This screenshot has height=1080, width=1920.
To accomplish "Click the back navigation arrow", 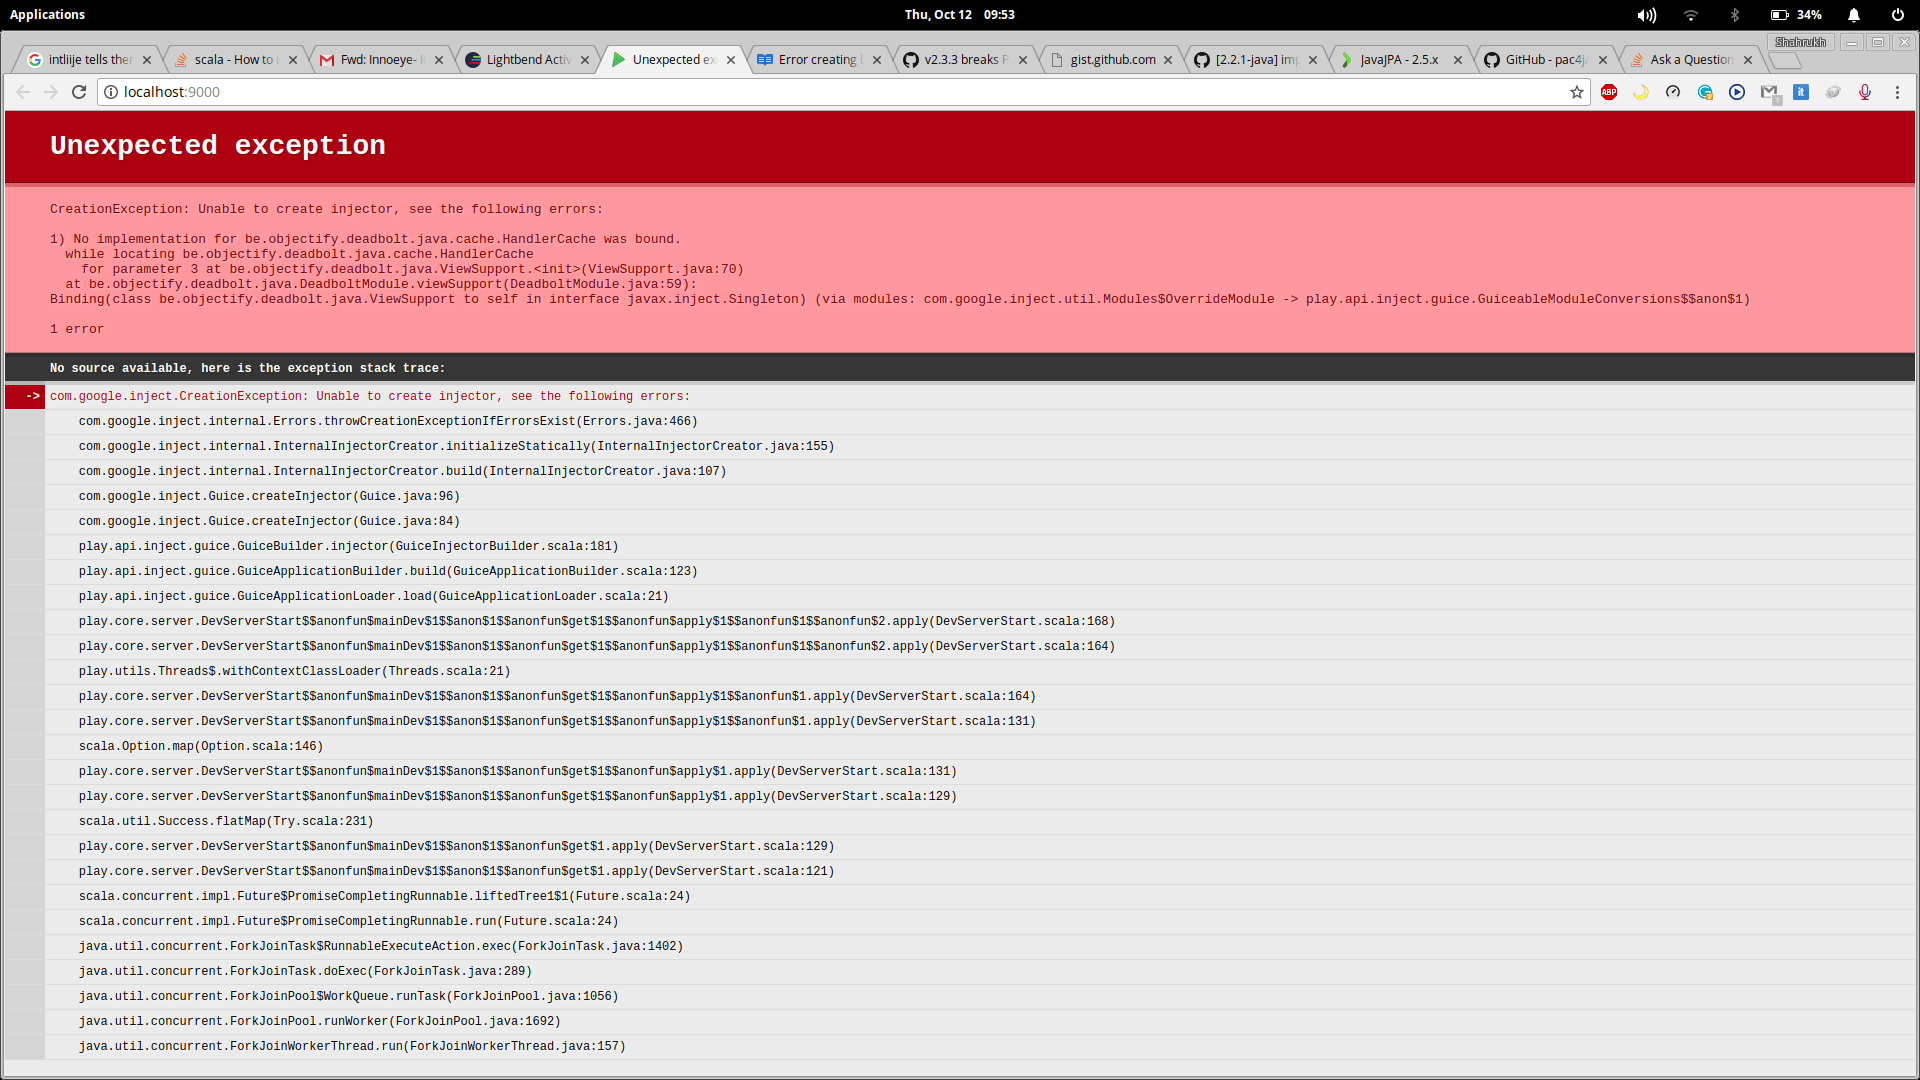I will [x=22, y=91].
